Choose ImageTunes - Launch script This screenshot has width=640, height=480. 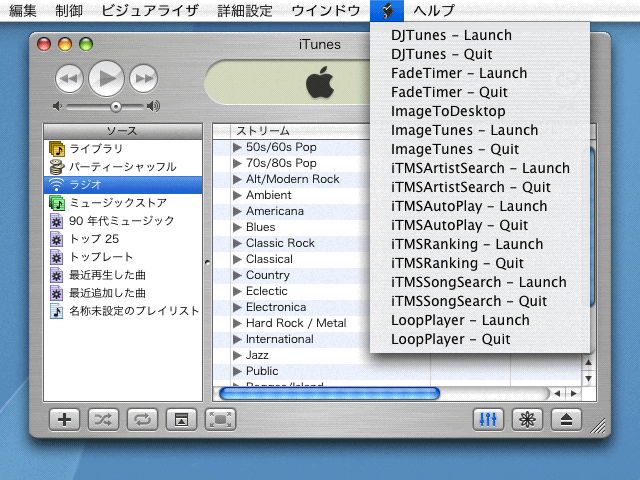[480, 130]
